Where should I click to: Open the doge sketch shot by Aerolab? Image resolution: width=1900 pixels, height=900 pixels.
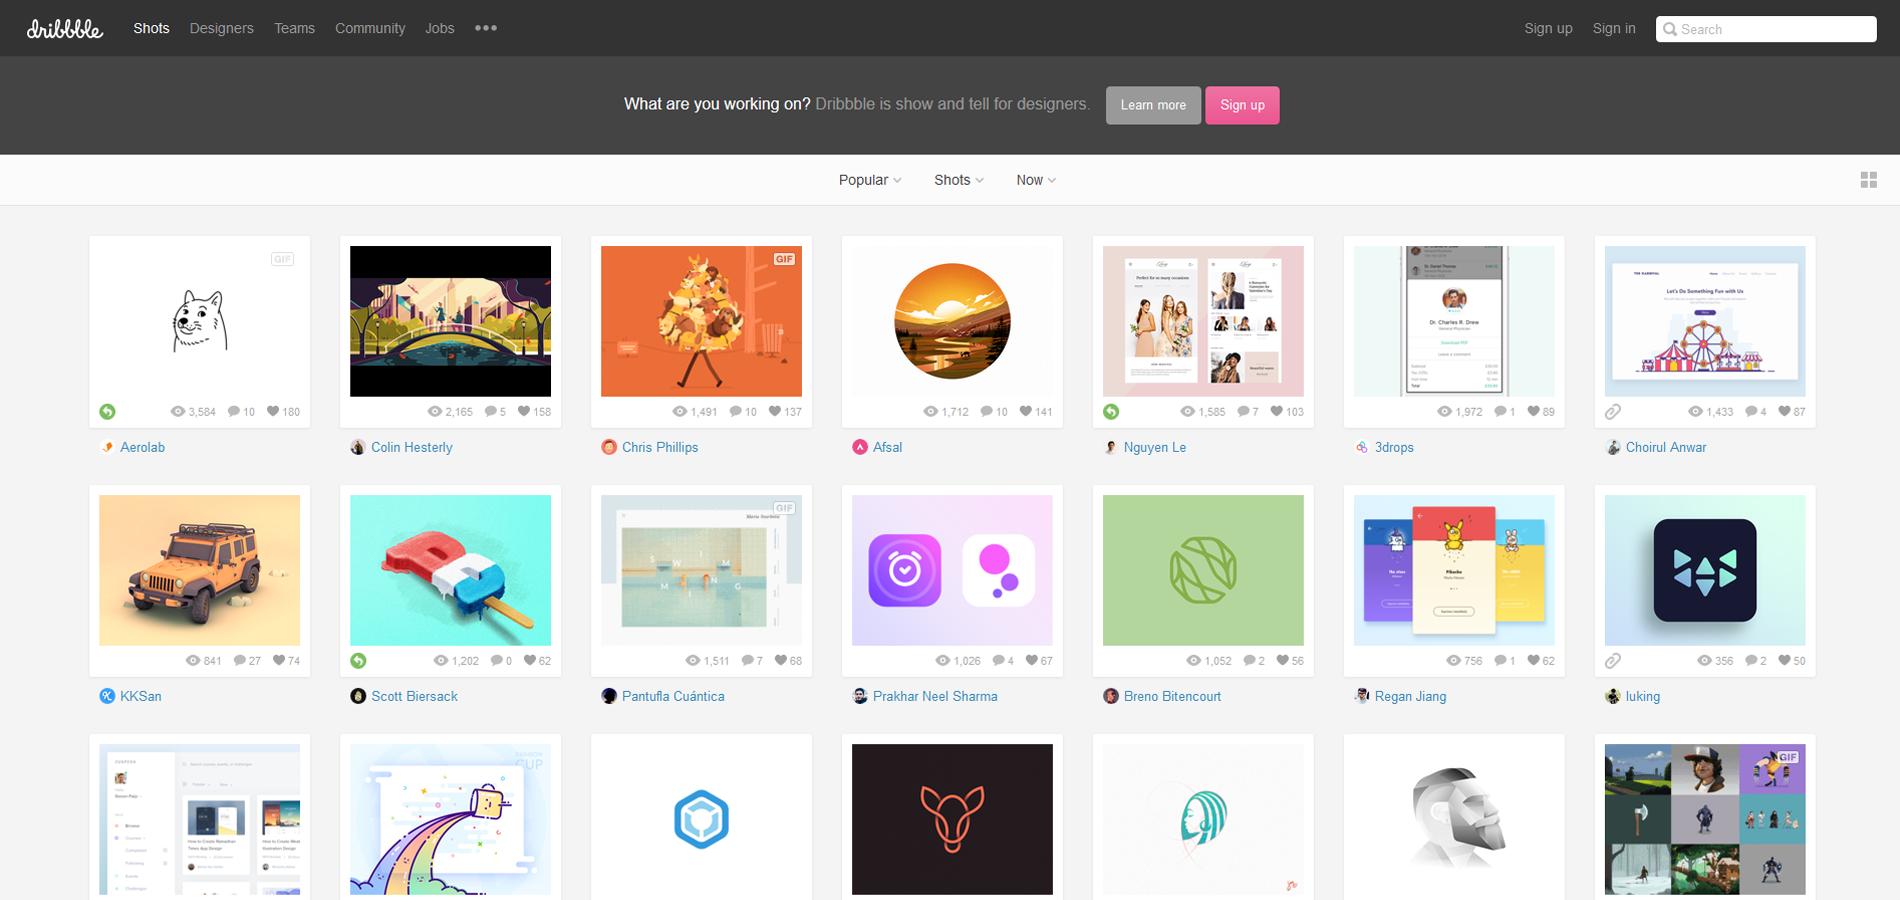[x=200, y=321]
